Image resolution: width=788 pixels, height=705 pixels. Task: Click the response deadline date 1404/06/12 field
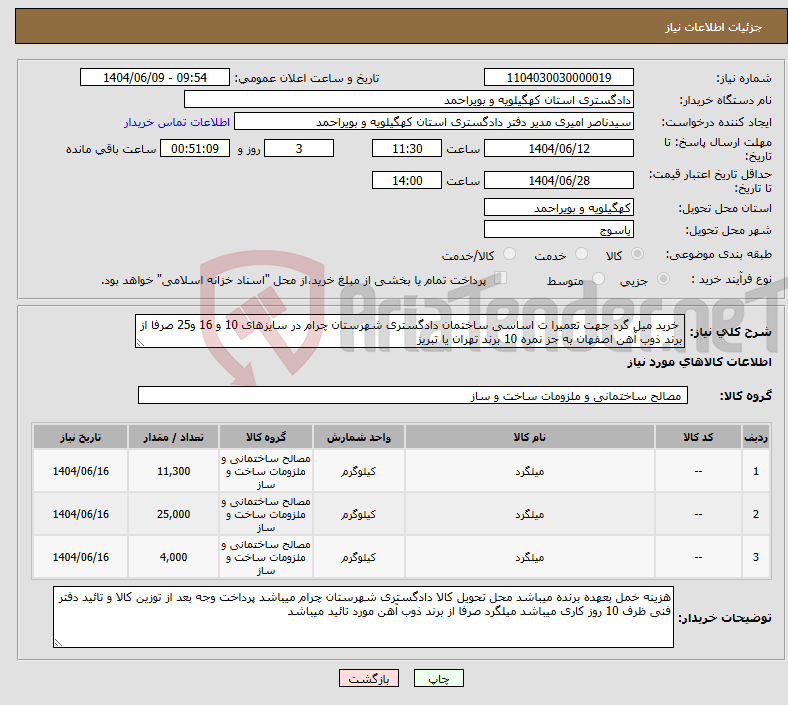pyautogui.click(x=558, y=149)
